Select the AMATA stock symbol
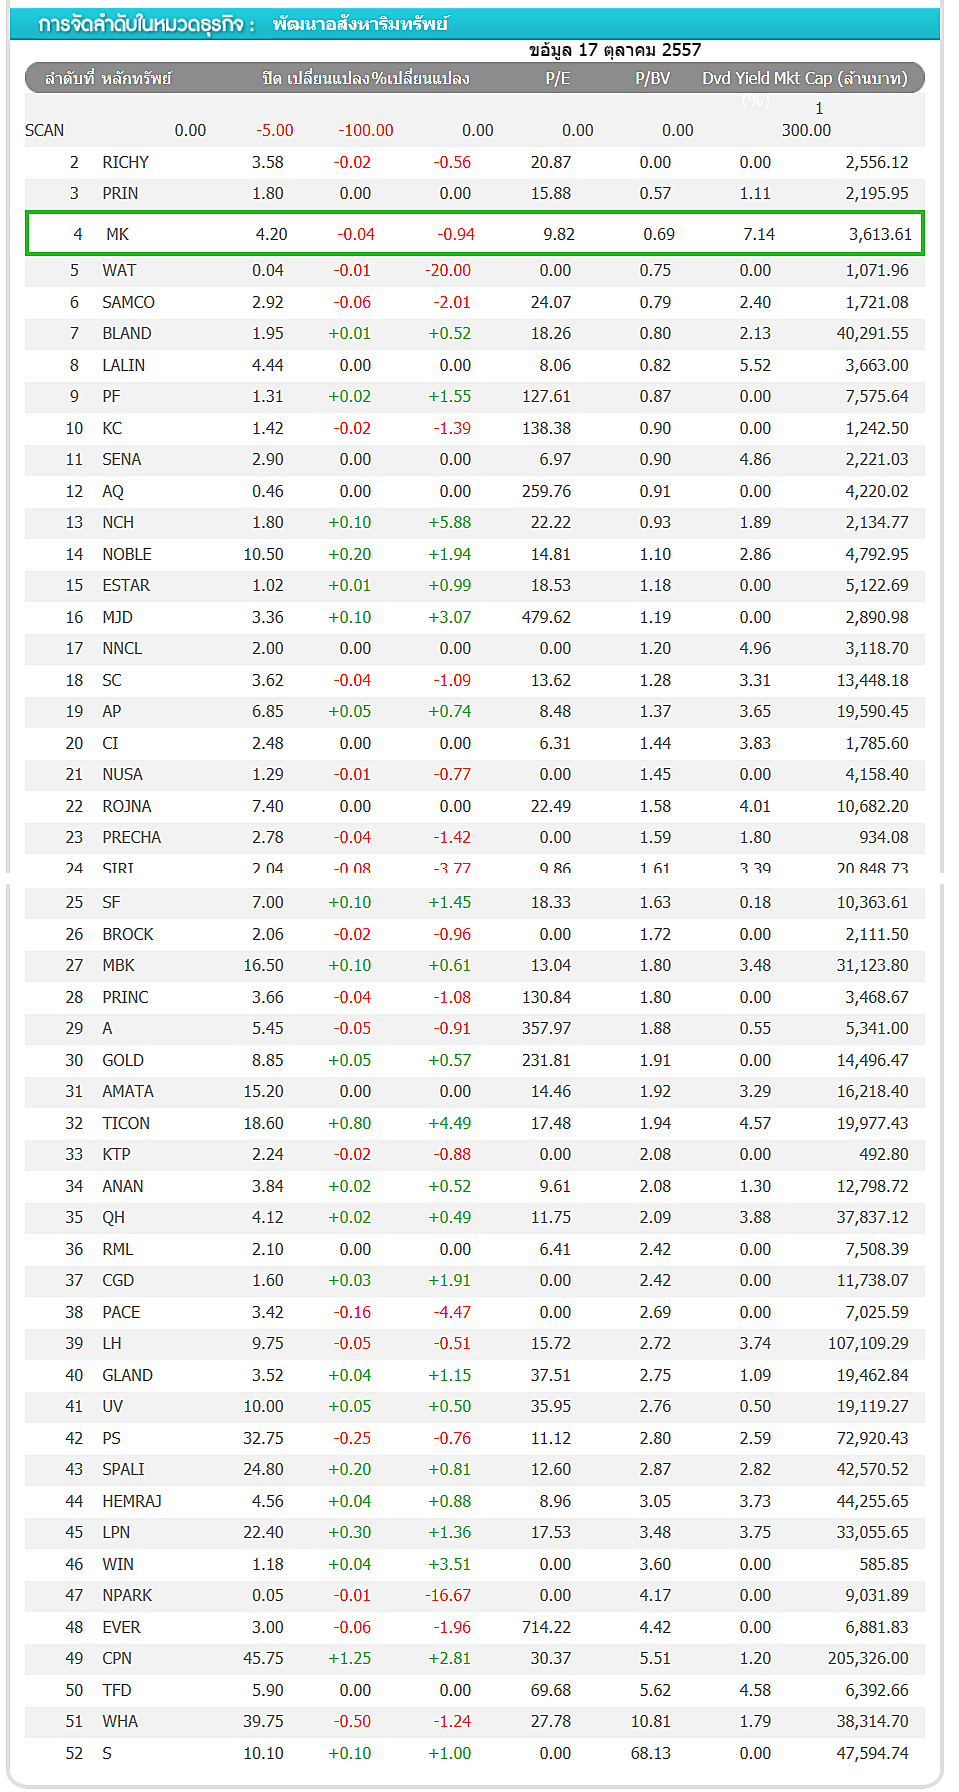959x1792 pixels. click(x=128, y=1091)
